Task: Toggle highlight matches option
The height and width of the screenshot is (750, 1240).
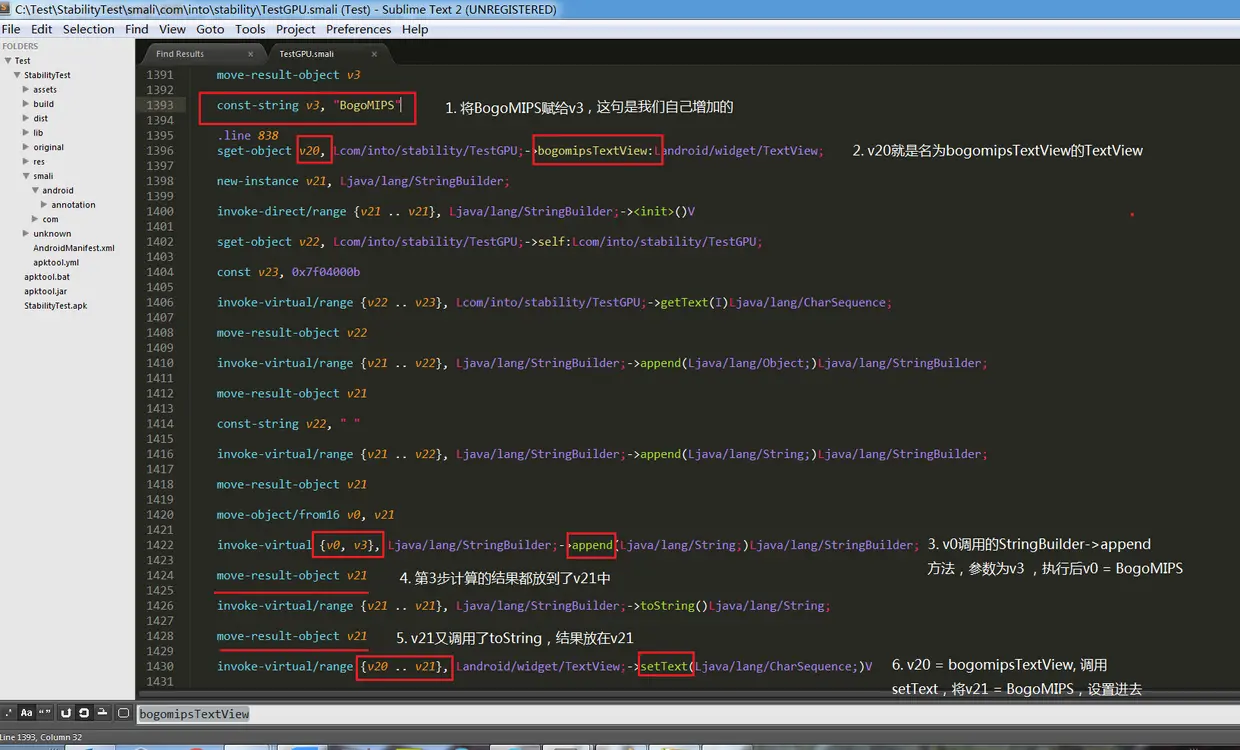Action: 123,713
